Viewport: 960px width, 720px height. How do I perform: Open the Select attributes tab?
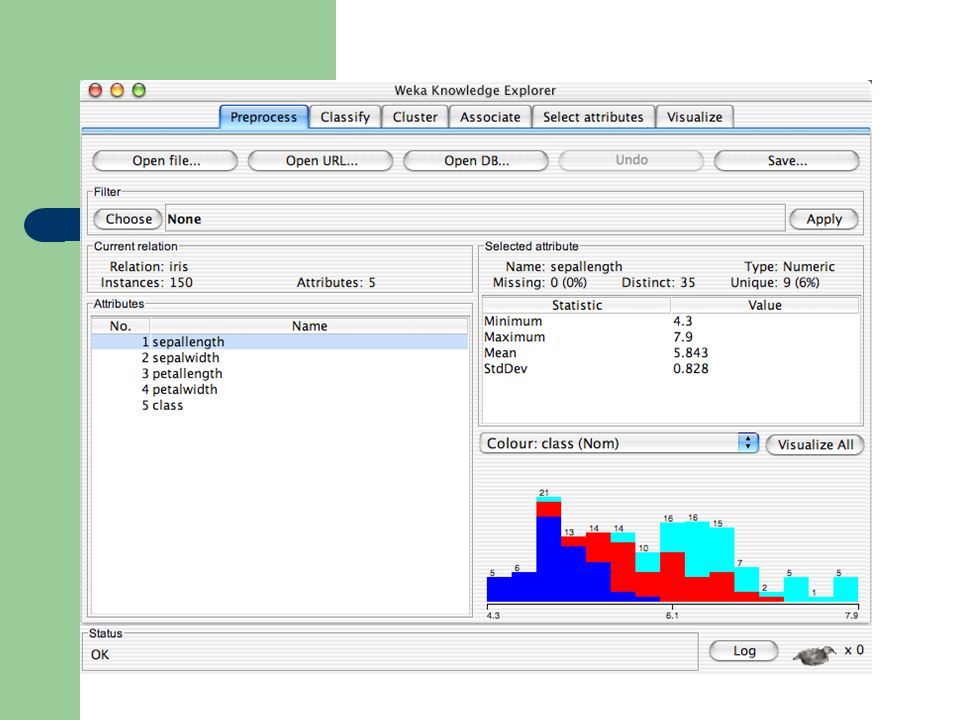coord(593,117)
